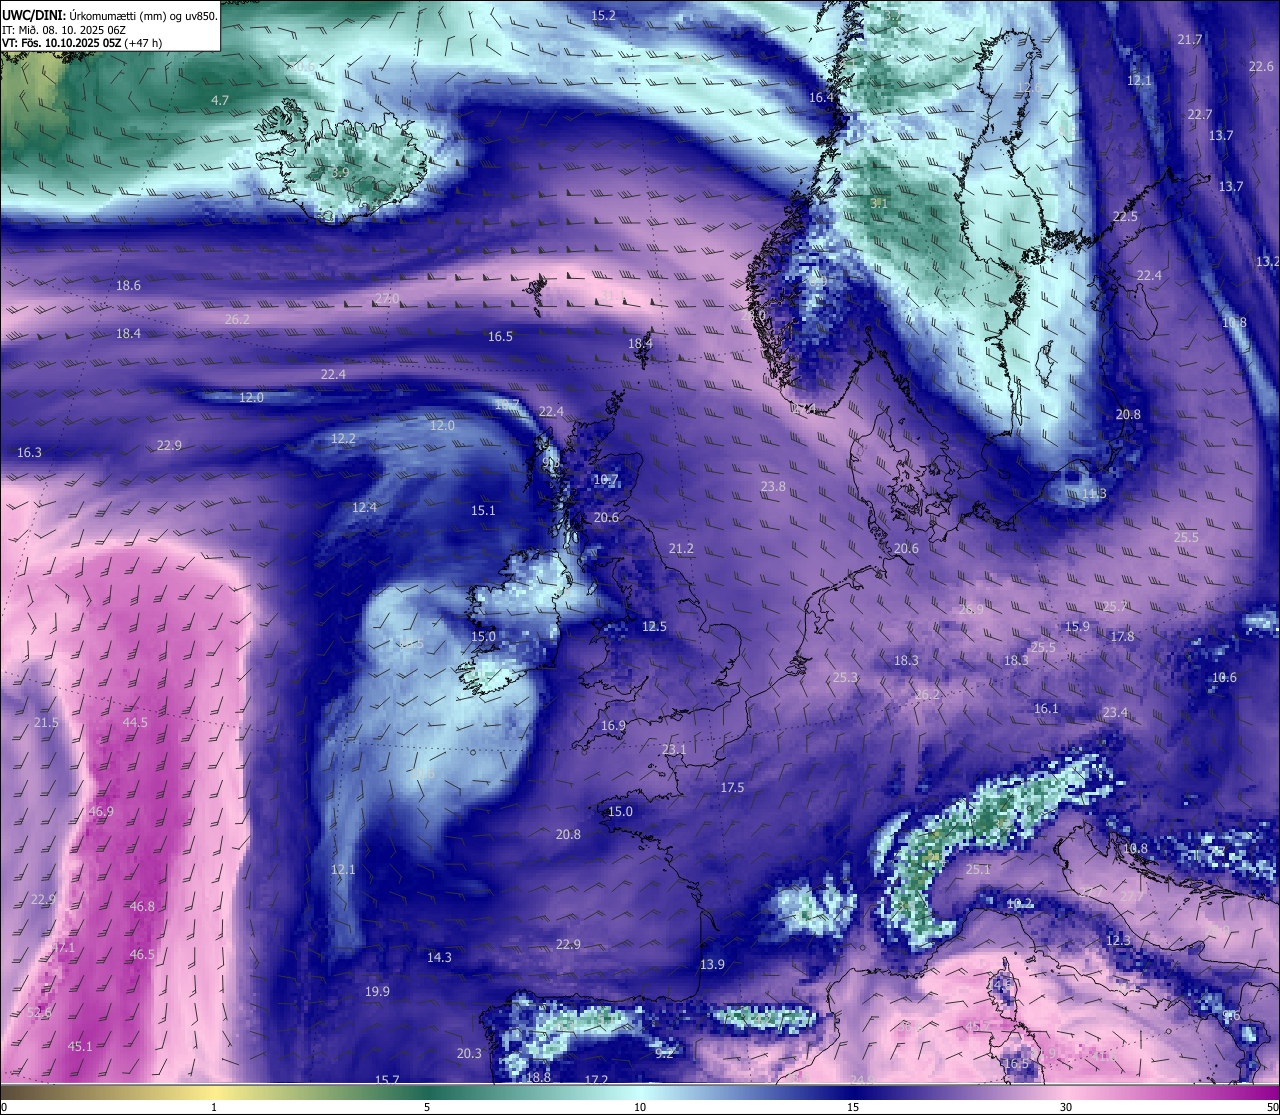Click the 17.2 value over Spain
This screenshot has height=1115, width=1280.
[x=596, y=1080]
